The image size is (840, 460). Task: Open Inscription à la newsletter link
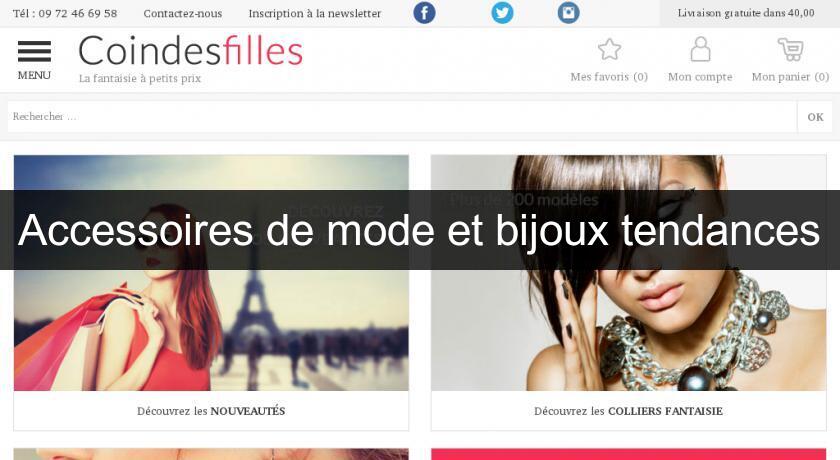click(315, 13)
